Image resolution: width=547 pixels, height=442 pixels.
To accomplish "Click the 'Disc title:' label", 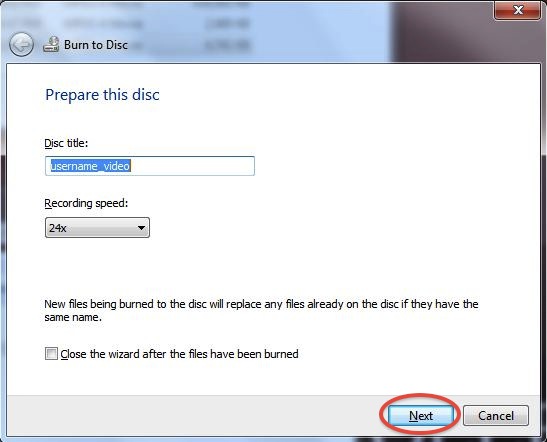I will tap(66, 143).
